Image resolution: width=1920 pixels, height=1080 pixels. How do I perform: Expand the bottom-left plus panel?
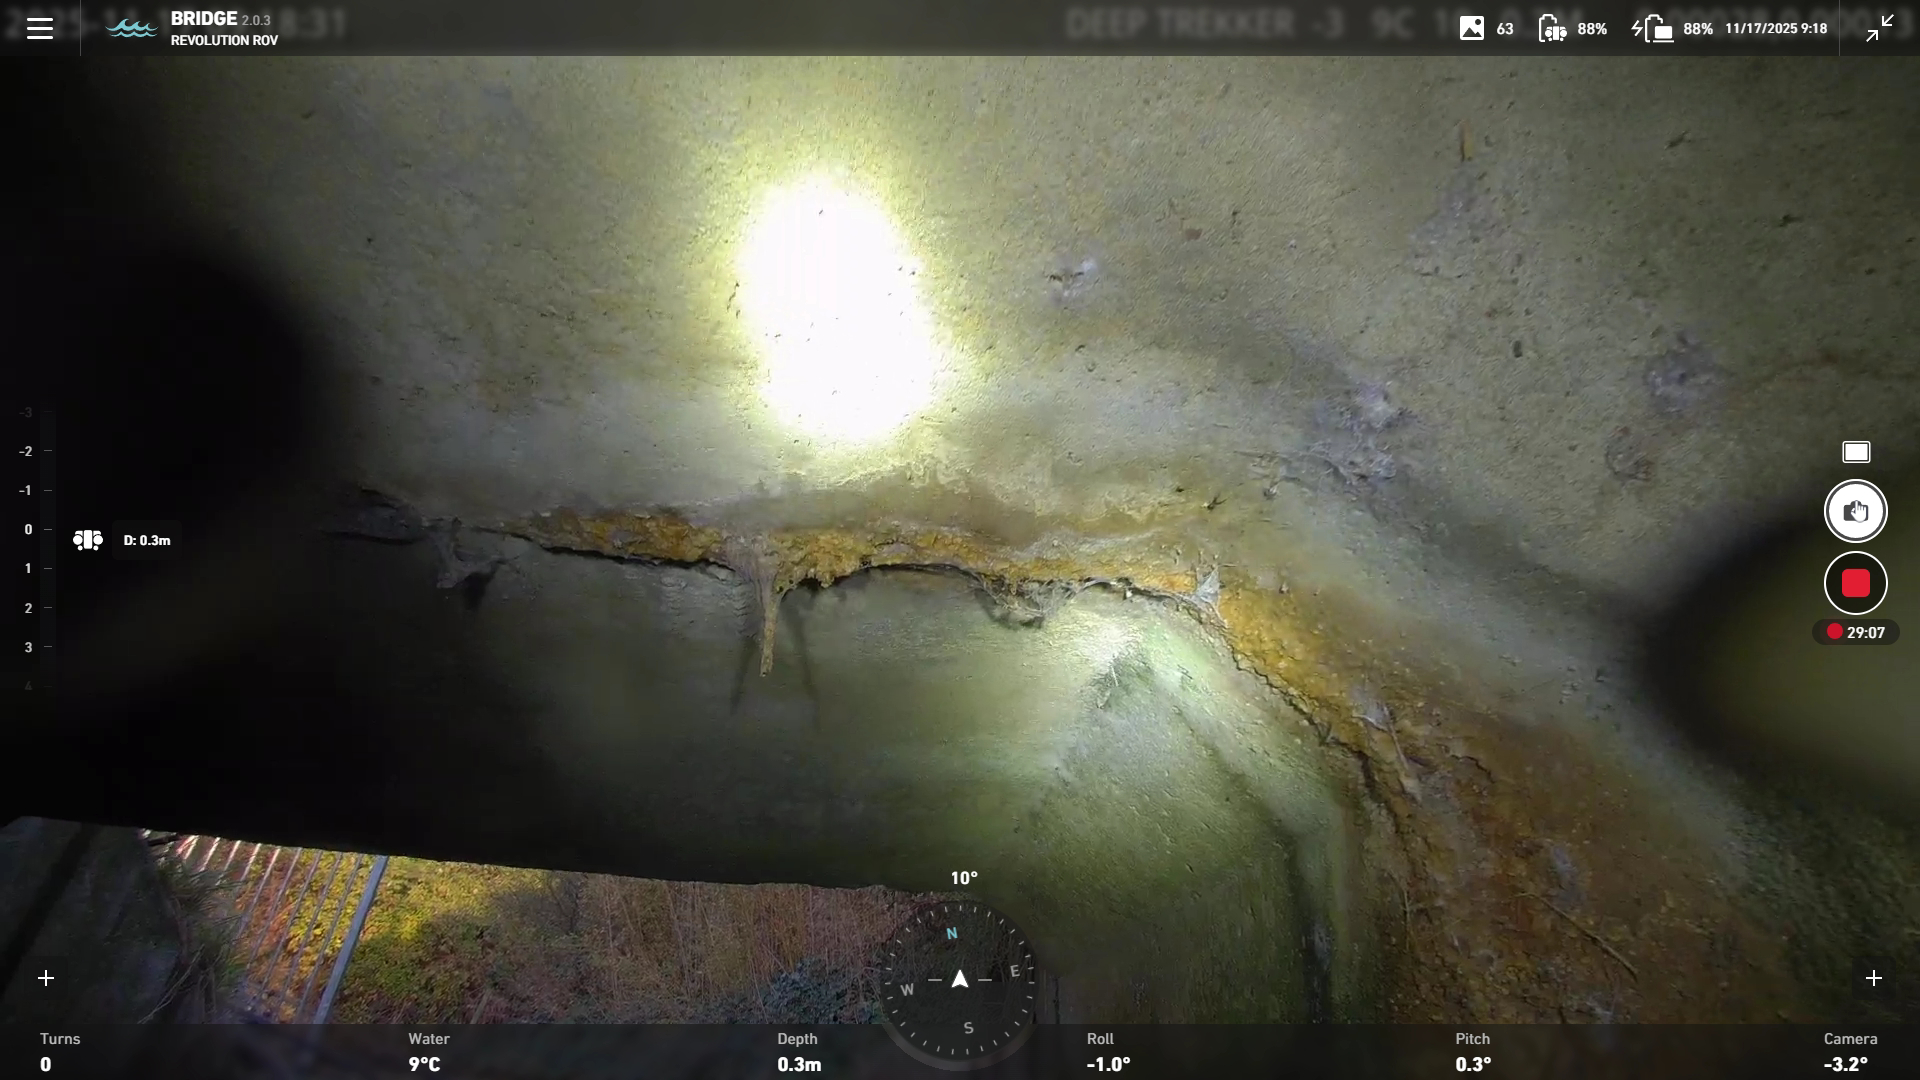(x=46, y=978)
